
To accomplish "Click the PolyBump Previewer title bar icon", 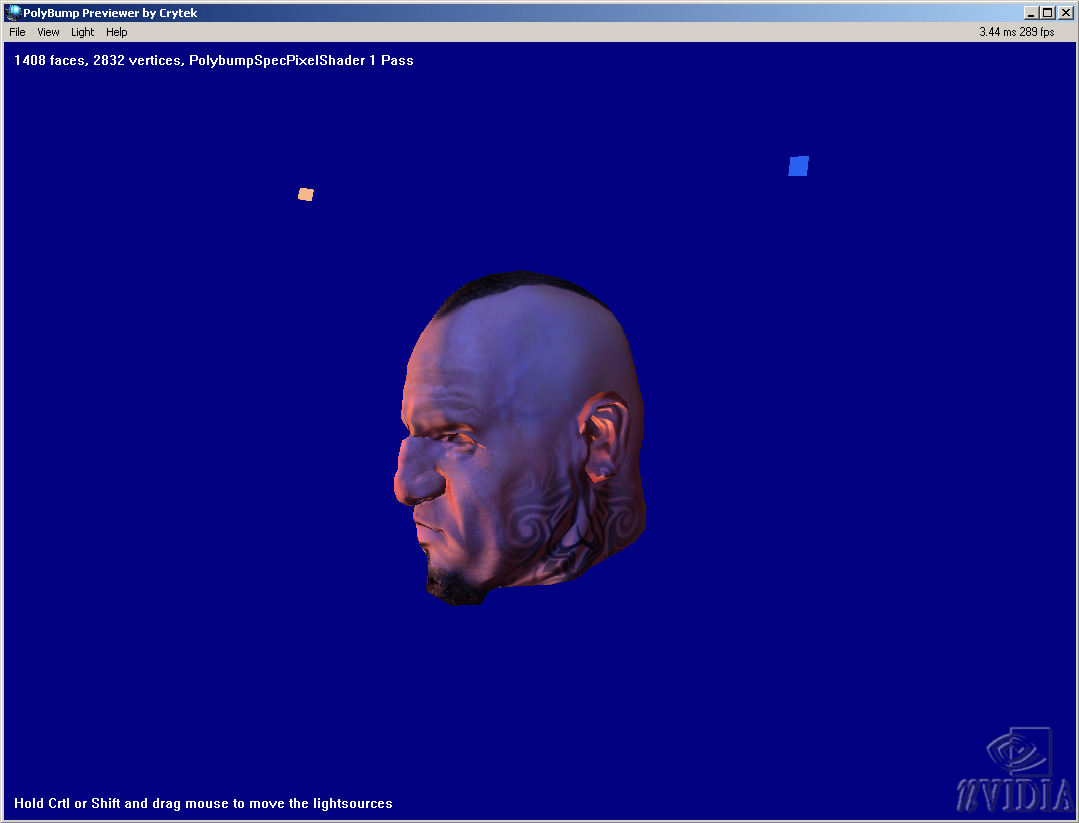I will 12,12.
